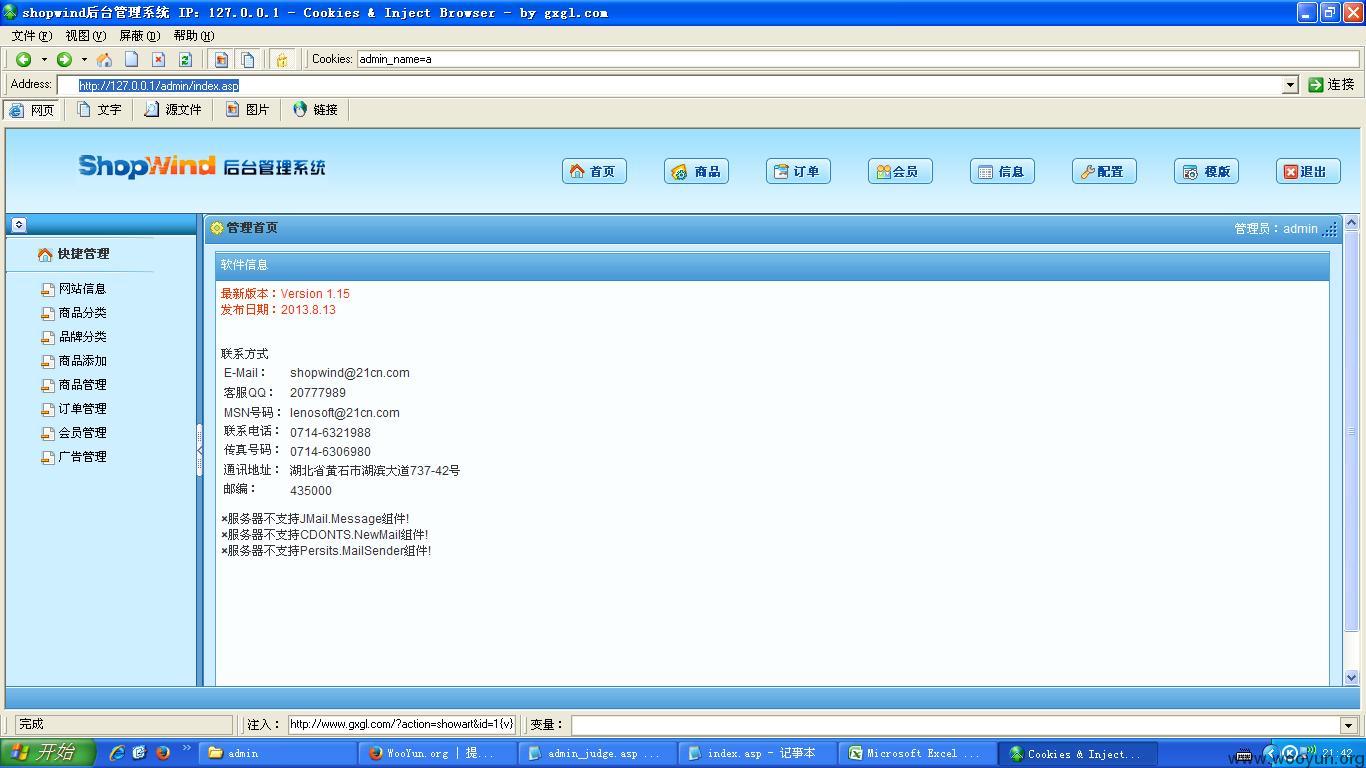Expand the Address bar dropdown
This screenshot has height=768, width=1366.
1290,86
